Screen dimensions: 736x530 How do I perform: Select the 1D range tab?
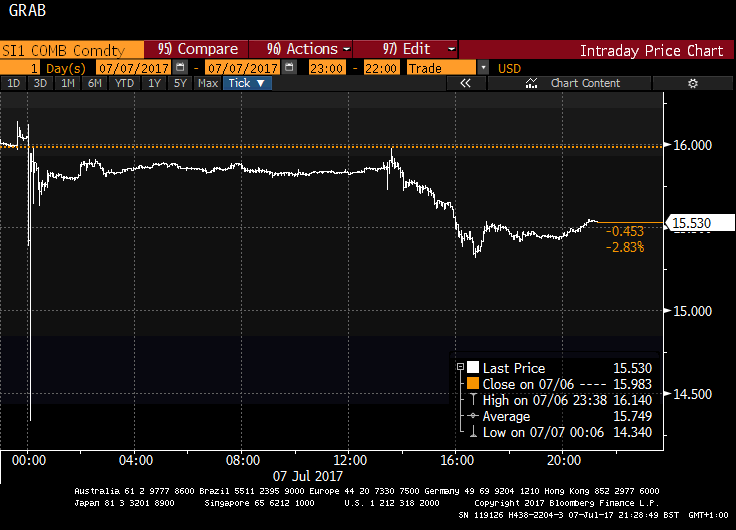[14, 83]
